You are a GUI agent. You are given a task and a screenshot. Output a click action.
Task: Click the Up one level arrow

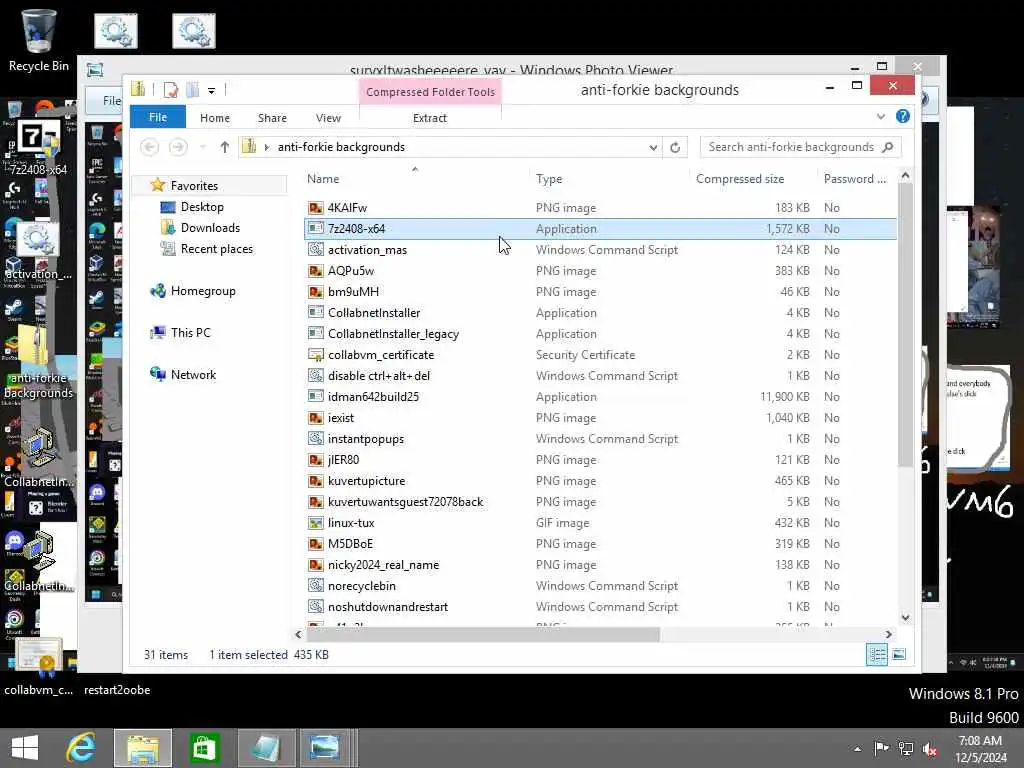pyautogui.click(x=225, y=147)
